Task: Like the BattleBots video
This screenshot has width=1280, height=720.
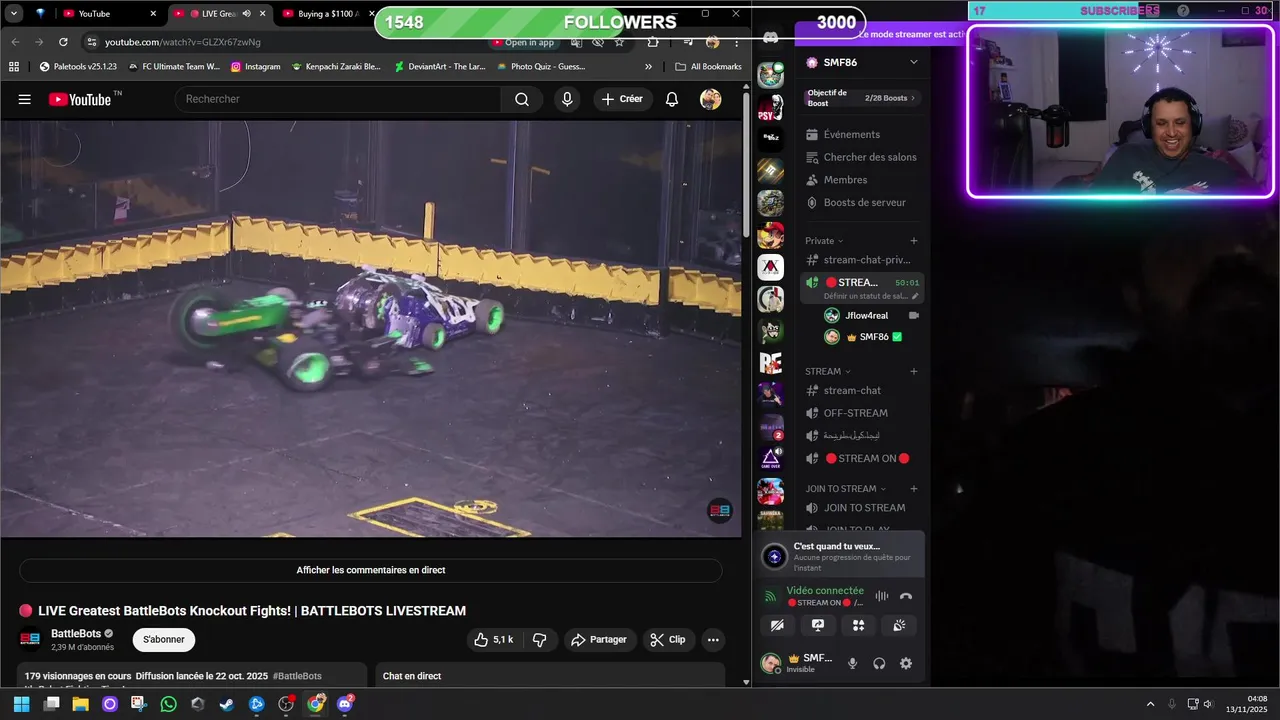Action: pos(493,640)
